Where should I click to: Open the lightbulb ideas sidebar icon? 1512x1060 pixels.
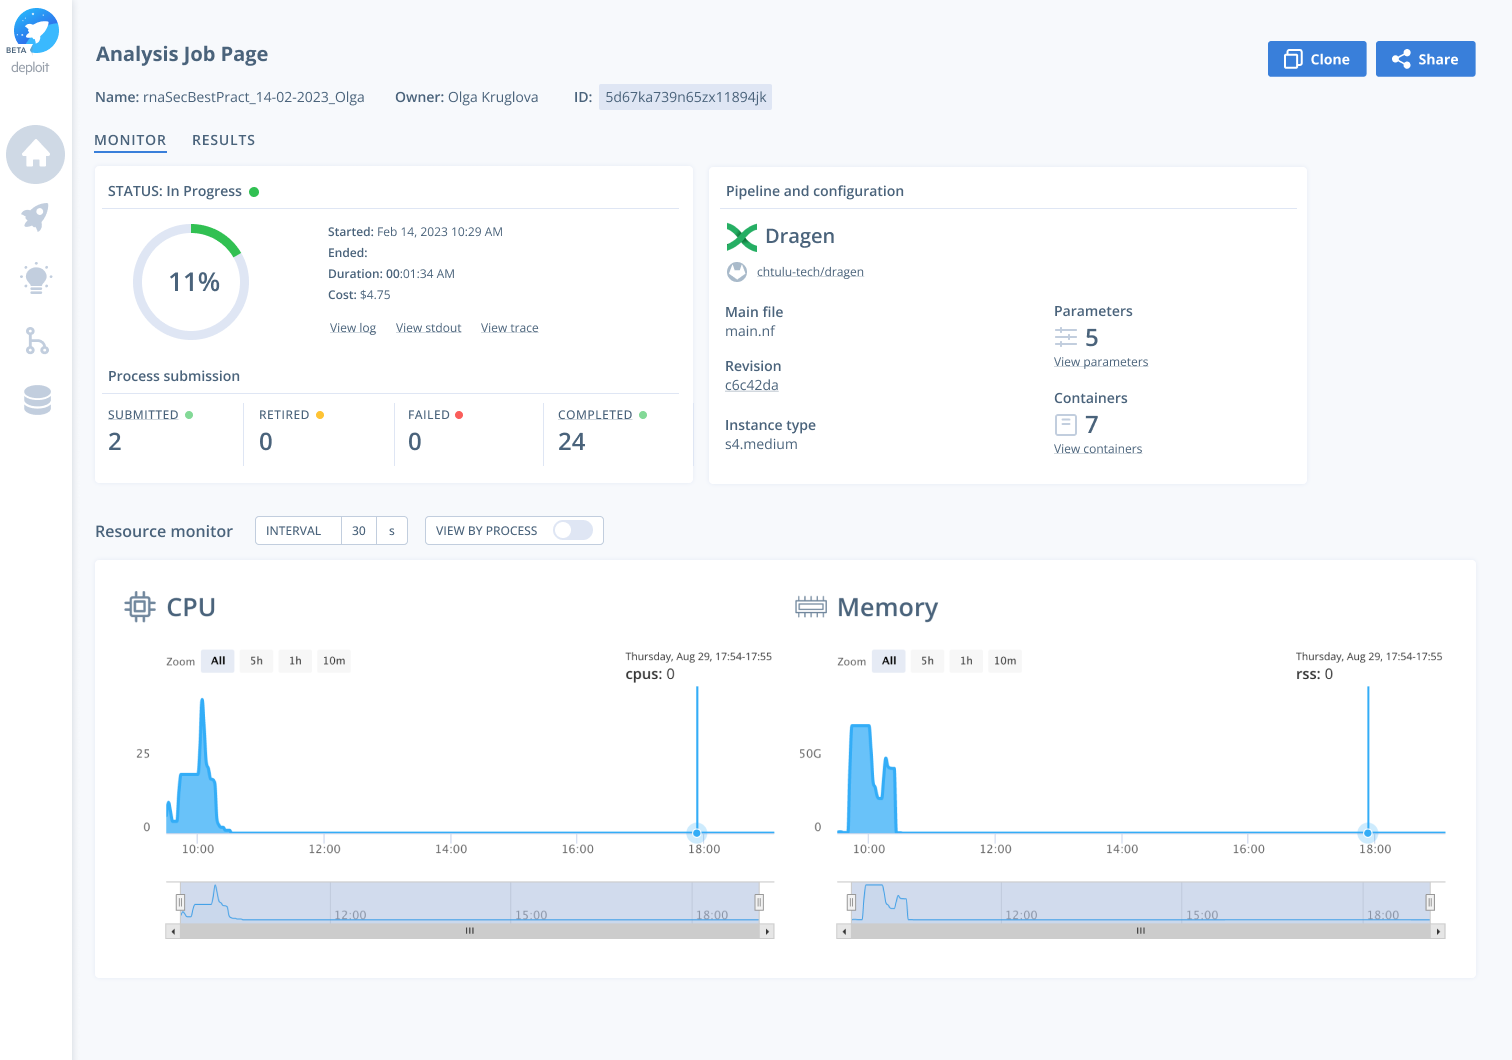click(36, 279)
